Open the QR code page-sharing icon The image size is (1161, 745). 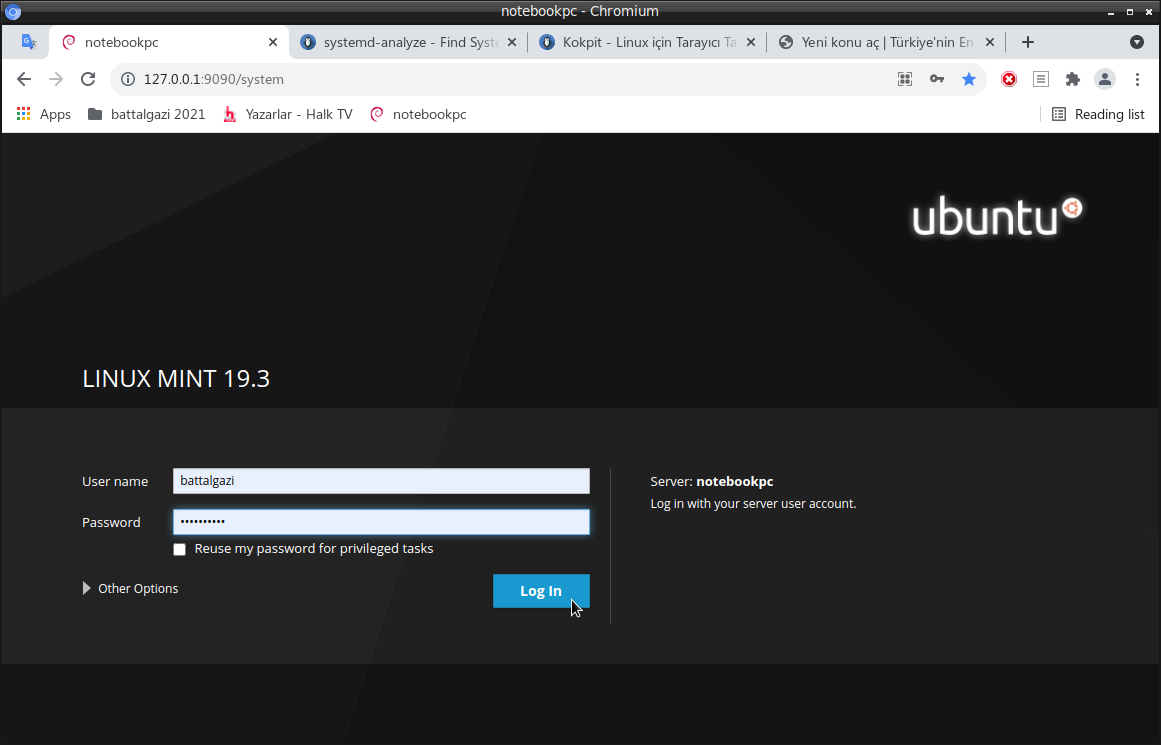click(x=905, y=79)
